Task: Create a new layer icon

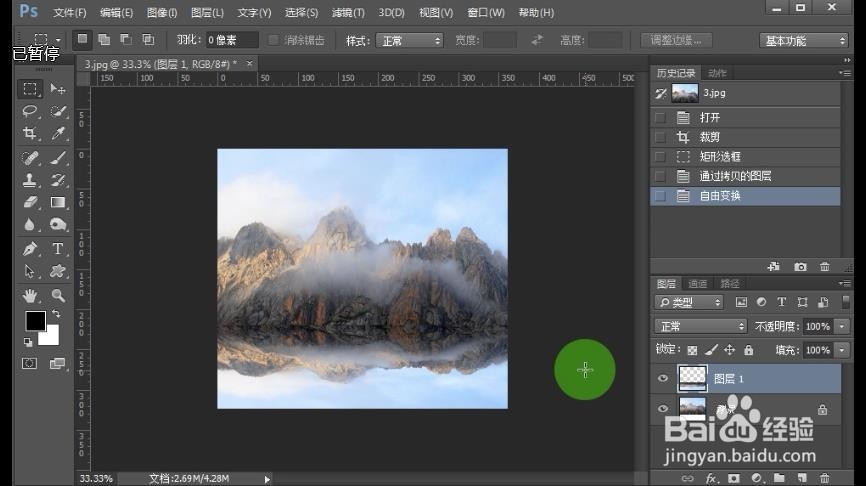Action: pyautogui.click(x=802, y=478)
